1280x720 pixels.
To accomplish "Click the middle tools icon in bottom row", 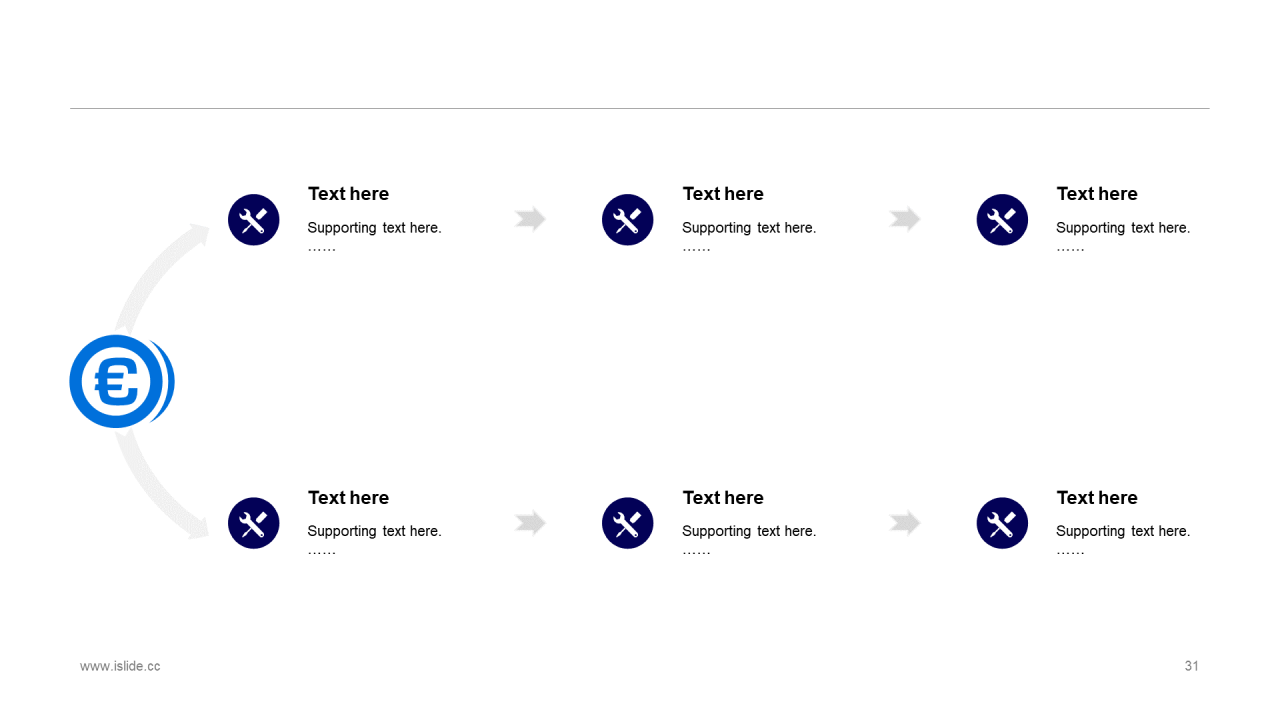I will 628,523.
